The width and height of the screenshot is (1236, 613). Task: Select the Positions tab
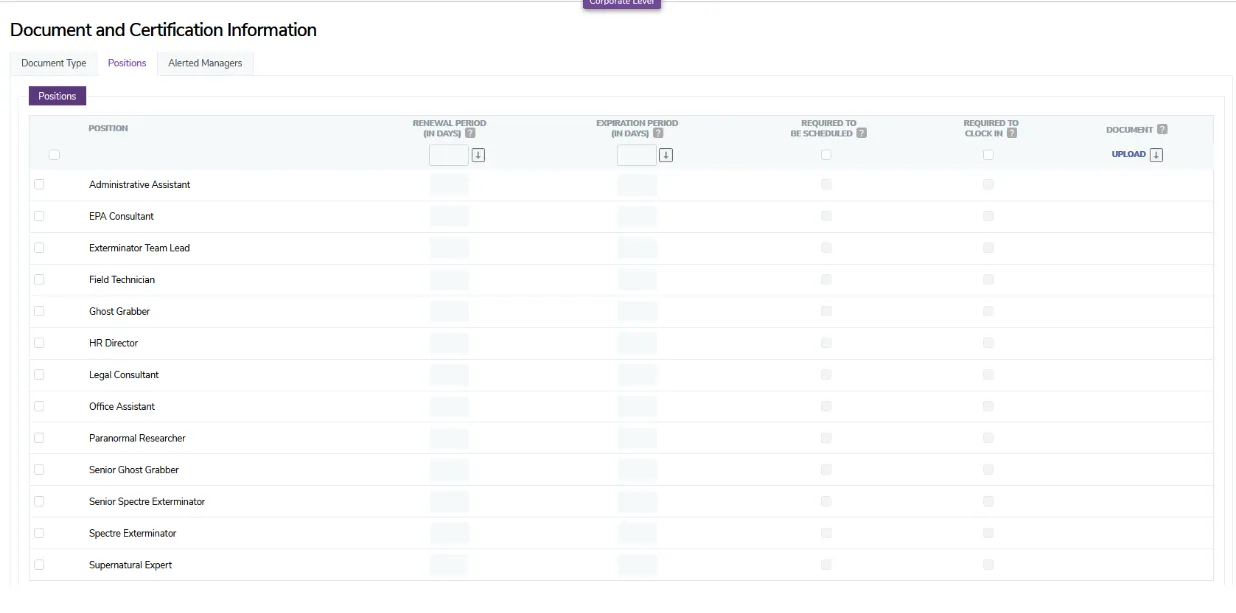point(127,63)
